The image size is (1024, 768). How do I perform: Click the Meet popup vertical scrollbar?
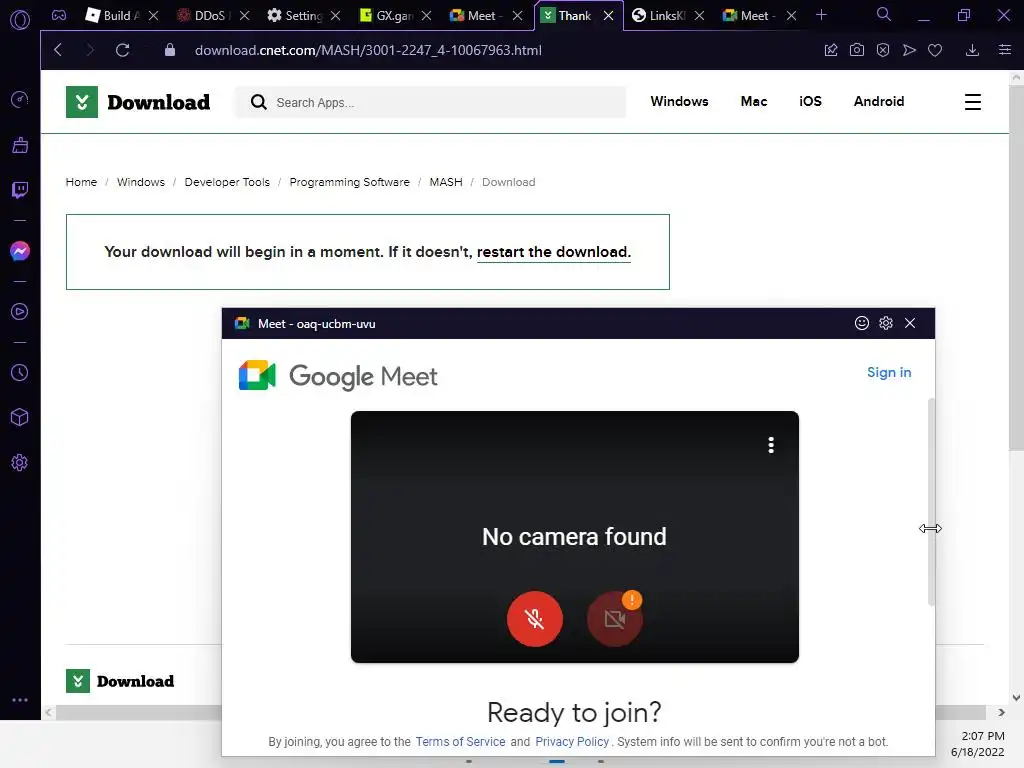931,502
